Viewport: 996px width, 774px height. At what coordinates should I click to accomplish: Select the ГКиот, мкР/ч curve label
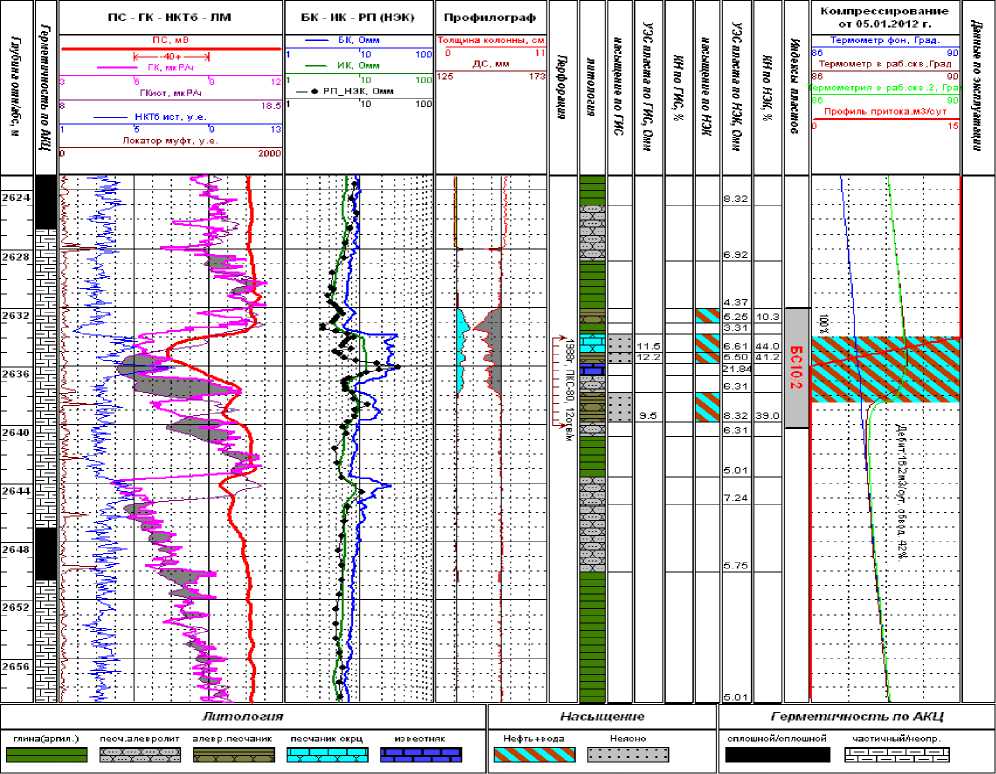pyautogui.click(x=170, y=93)
